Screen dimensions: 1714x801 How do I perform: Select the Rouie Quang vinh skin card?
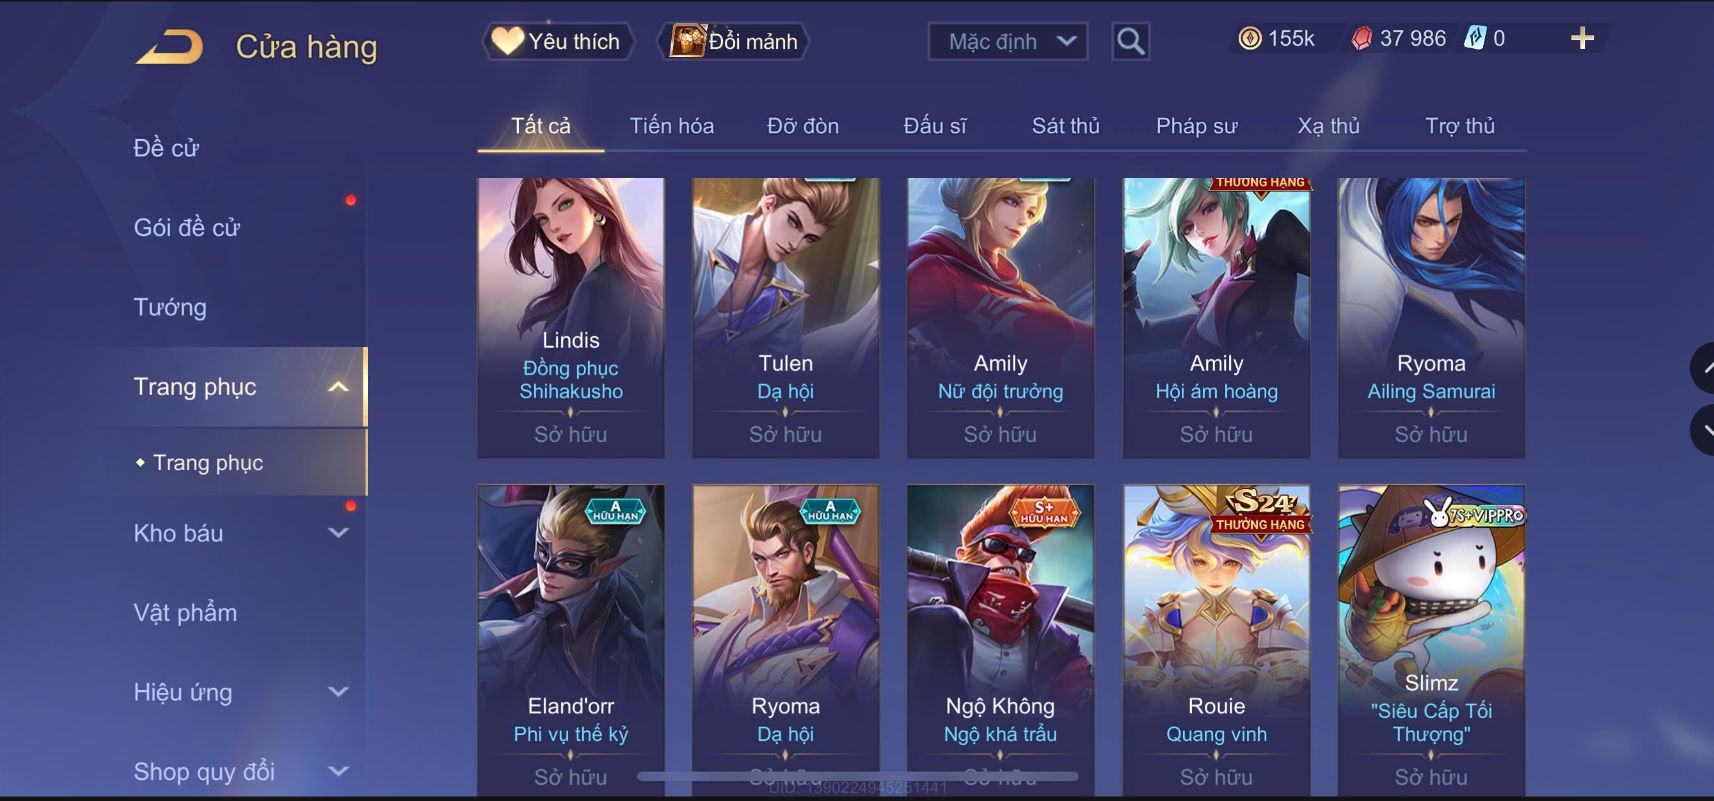click(x=1216, y=640)
